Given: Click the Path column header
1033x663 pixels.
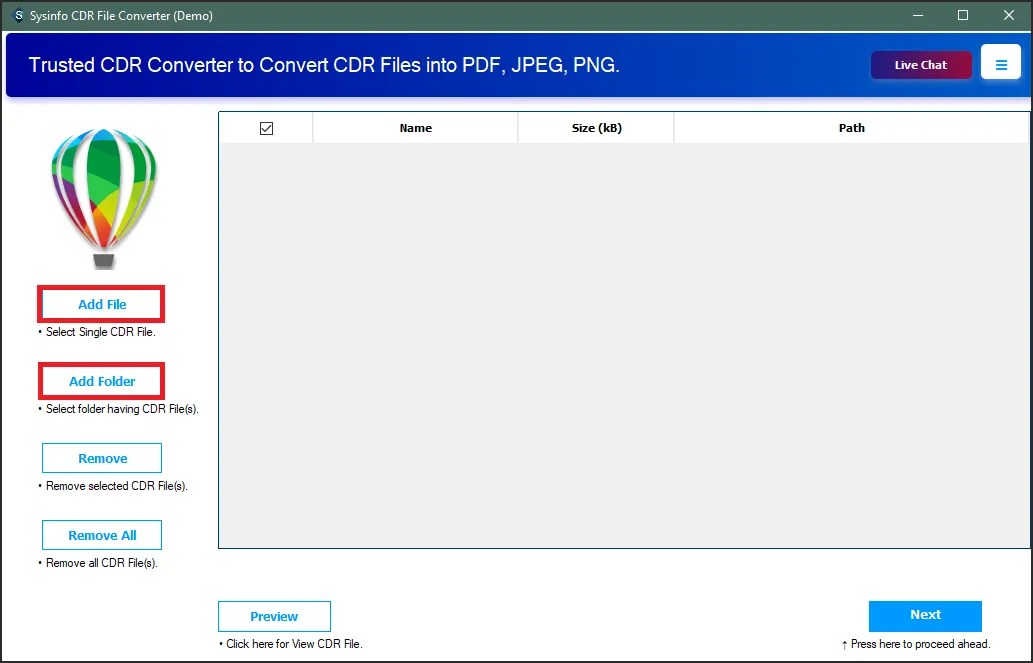Looking at the screenshot, I should [x=851, y=127].
